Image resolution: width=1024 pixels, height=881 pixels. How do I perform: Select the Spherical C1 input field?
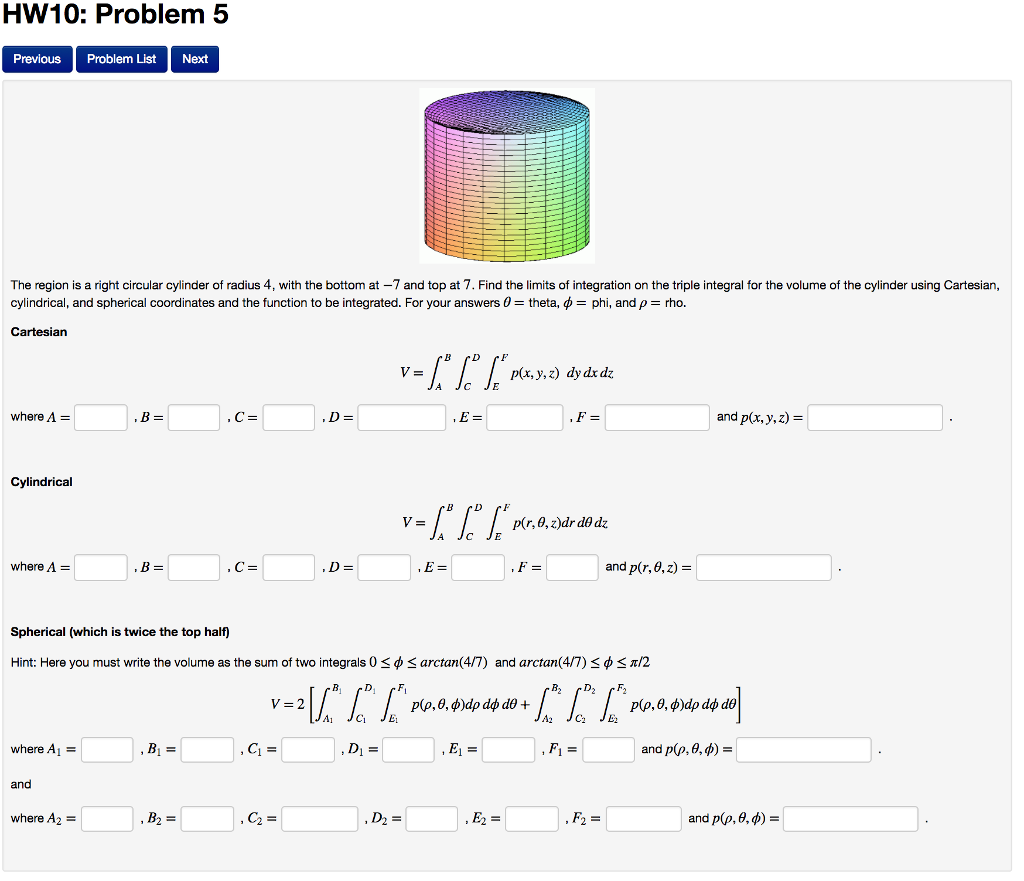[x=308, y=749]
